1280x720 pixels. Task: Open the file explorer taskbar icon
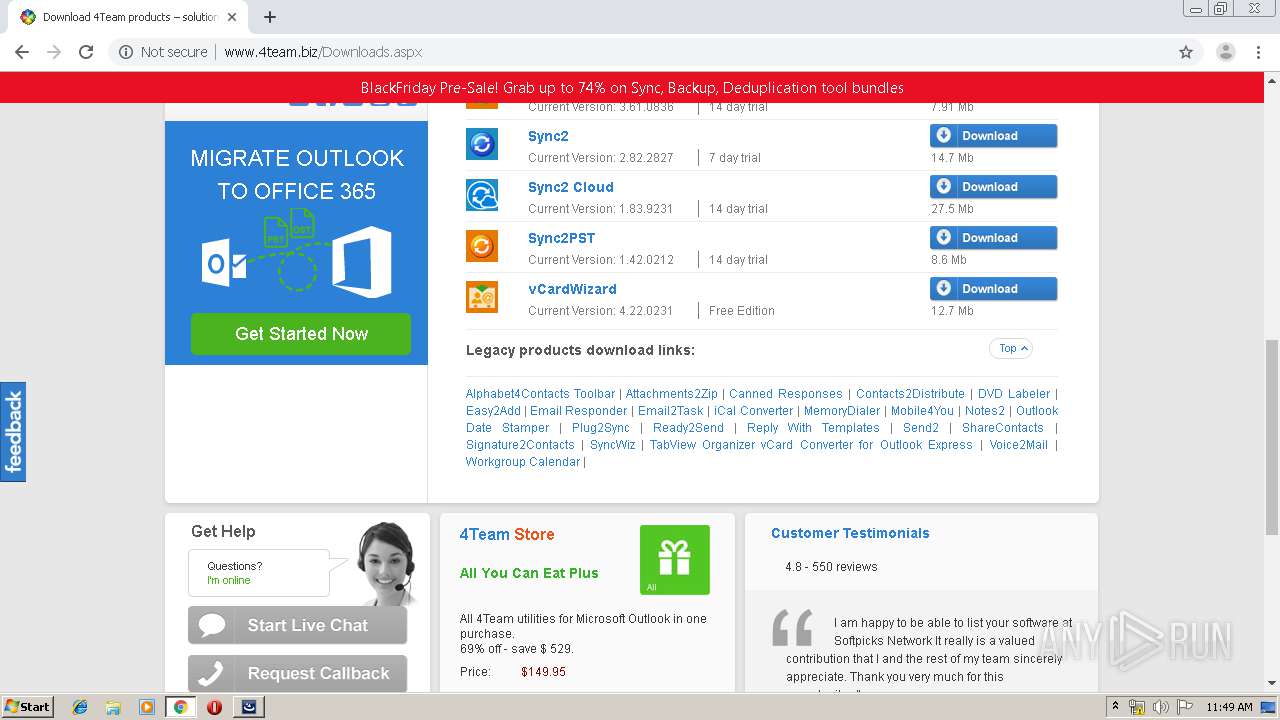[114, 707]
